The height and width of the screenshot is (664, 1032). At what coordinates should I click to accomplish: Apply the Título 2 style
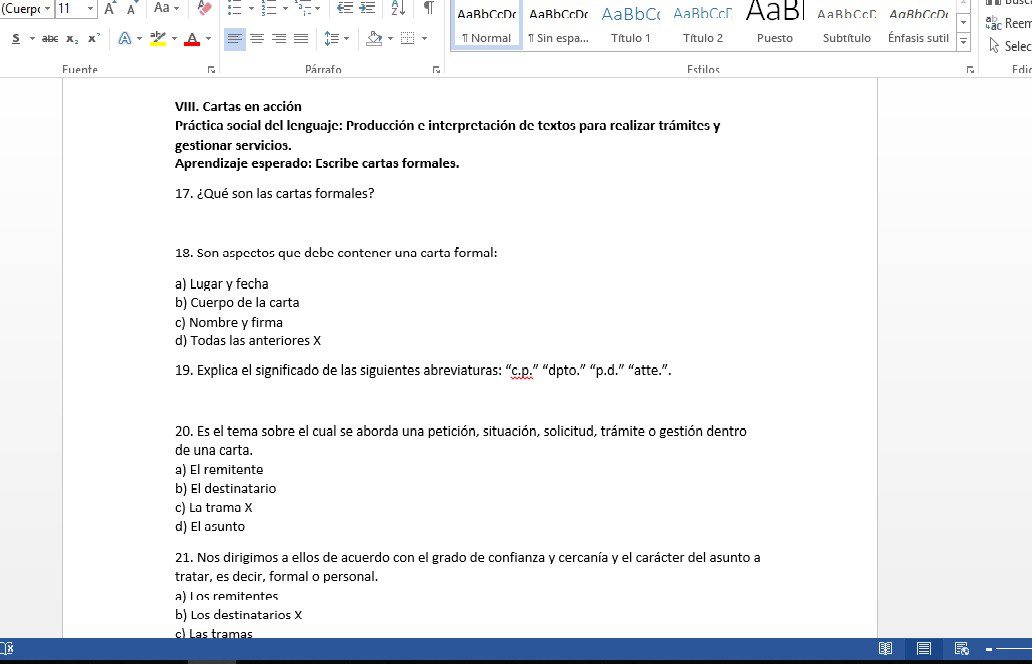702,24
